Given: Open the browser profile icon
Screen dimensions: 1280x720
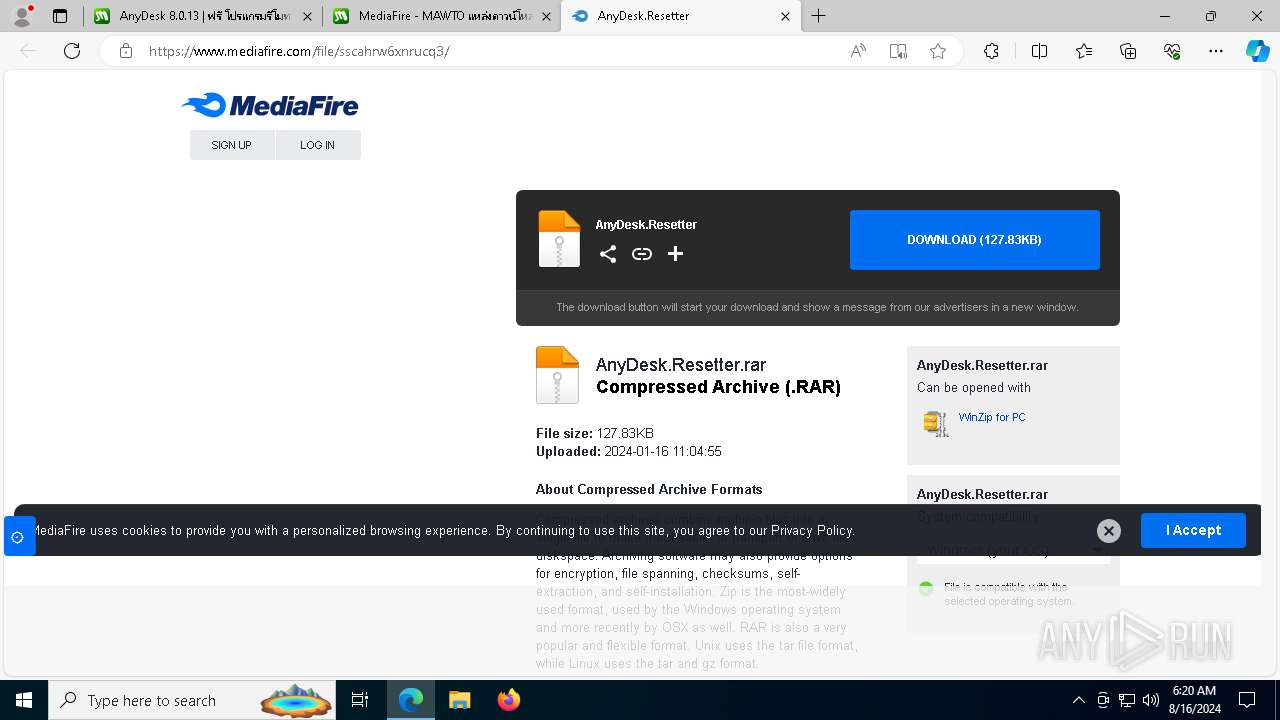Looking at the screenshot, I should pyautogui.click(x=22, y=16).
